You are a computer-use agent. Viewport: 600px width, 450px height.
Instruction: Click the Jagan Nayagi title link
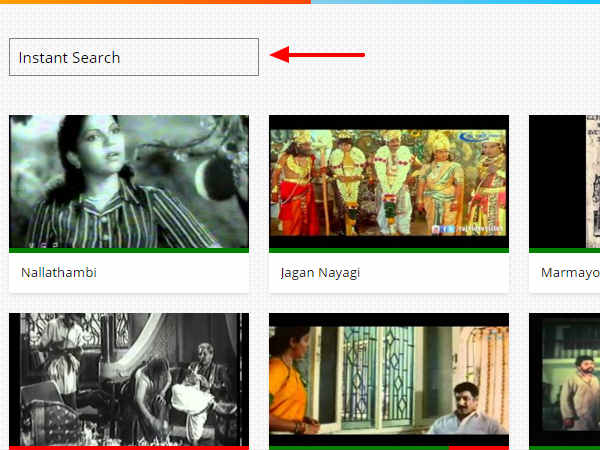(320, 272)
